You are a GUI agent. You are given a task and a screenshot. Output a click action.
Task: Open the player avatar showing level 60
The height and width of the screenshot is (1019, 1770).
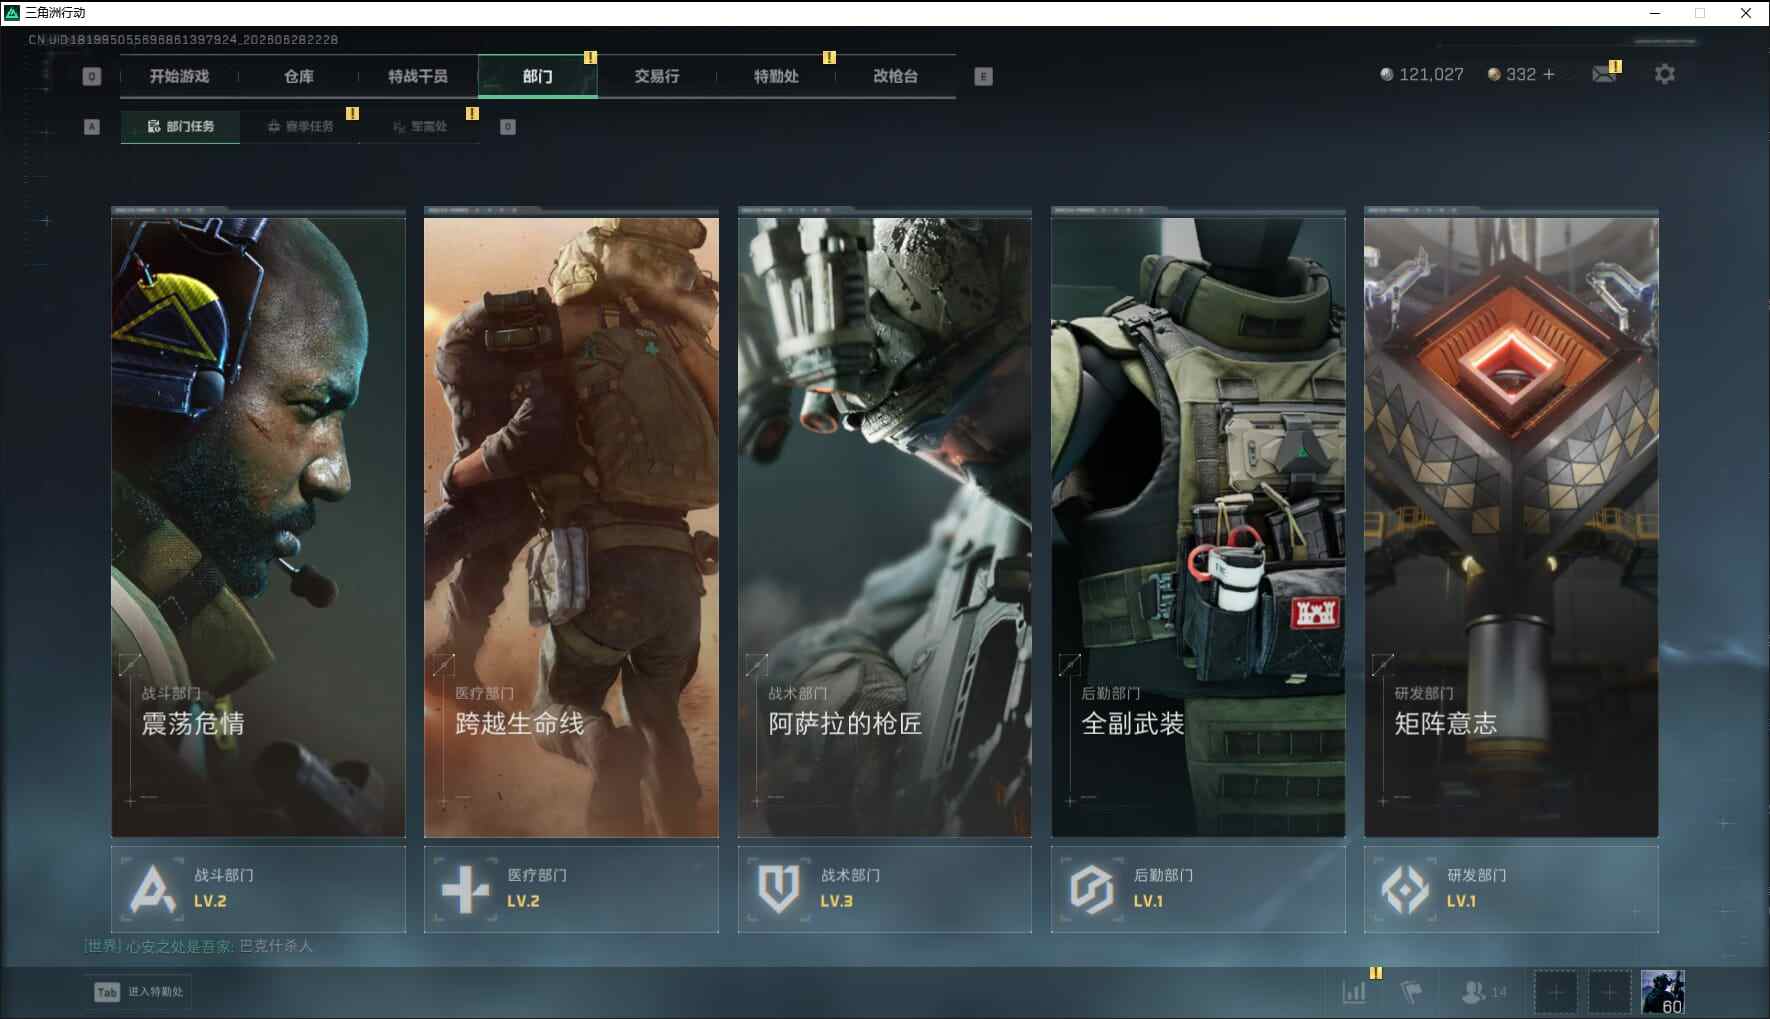click(1663, 992)
